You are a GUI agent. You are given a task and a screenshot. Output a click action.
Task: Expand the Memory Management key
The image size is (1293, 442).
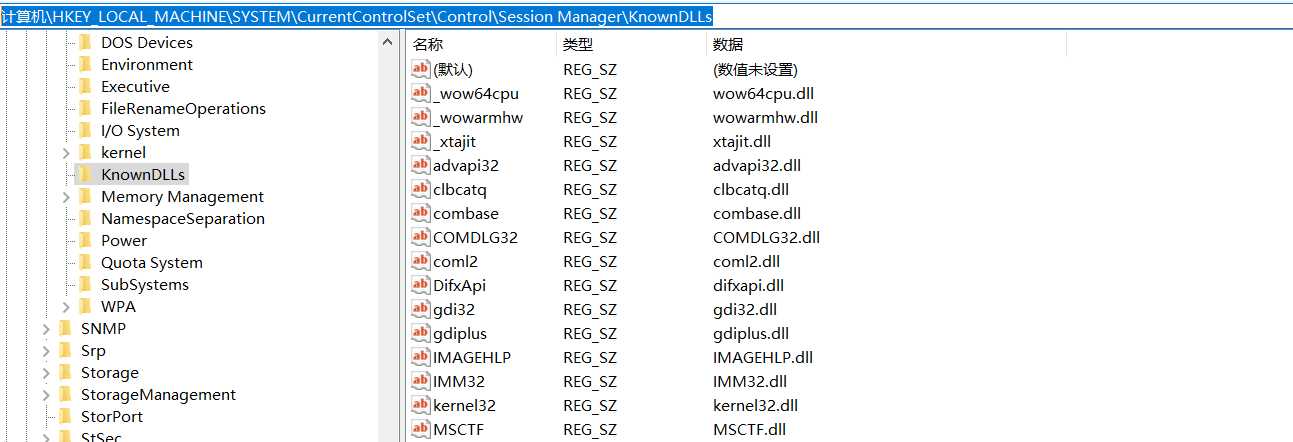tap(66, 197)
